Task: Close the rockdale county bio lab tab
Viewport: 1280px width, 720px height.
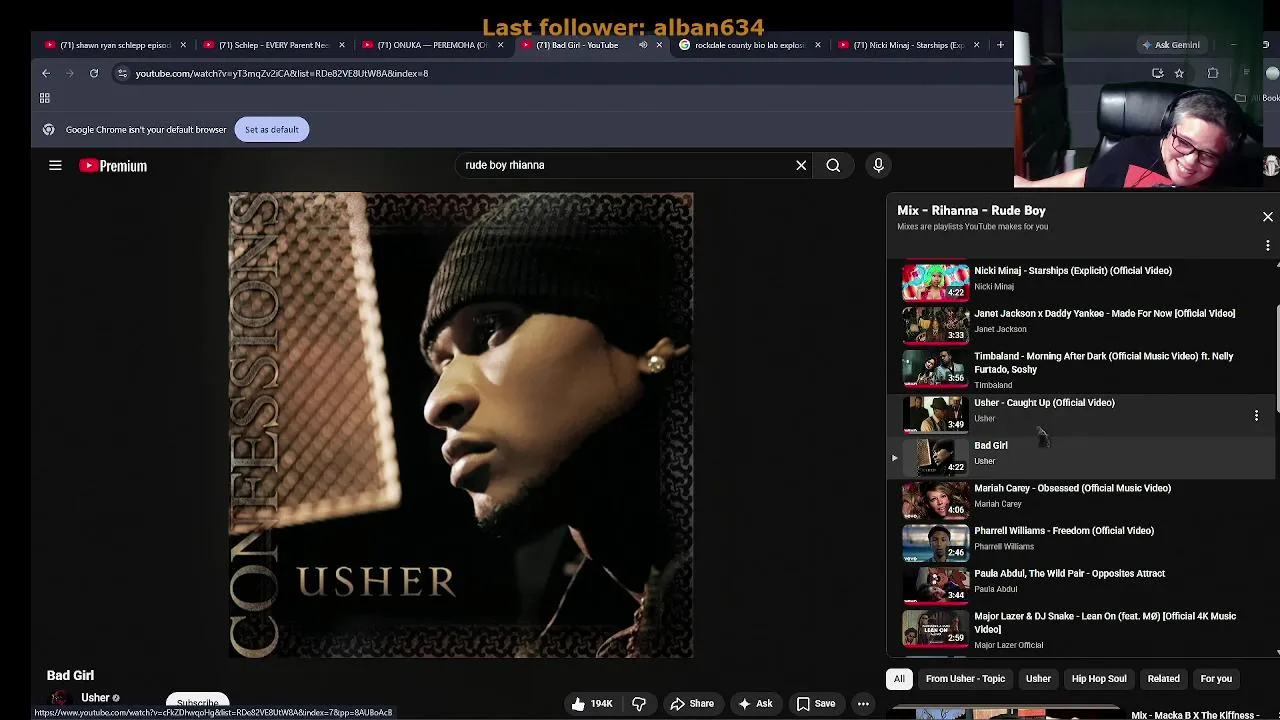Action: [818, 45]
